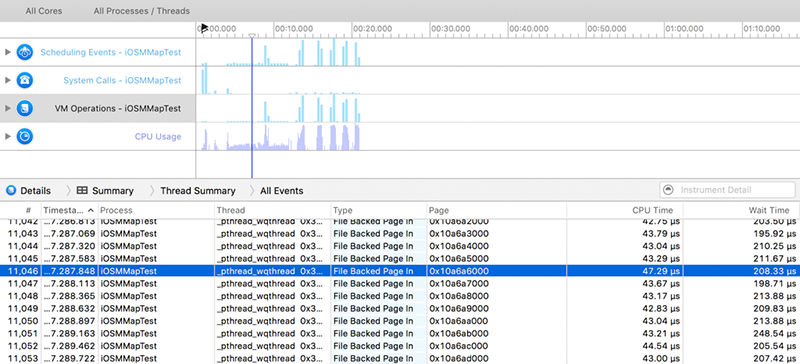The height and width of the screenshot is (364, 800).
Task: Click the playhead marker at timeline start
Action: [x=204, y=28]
